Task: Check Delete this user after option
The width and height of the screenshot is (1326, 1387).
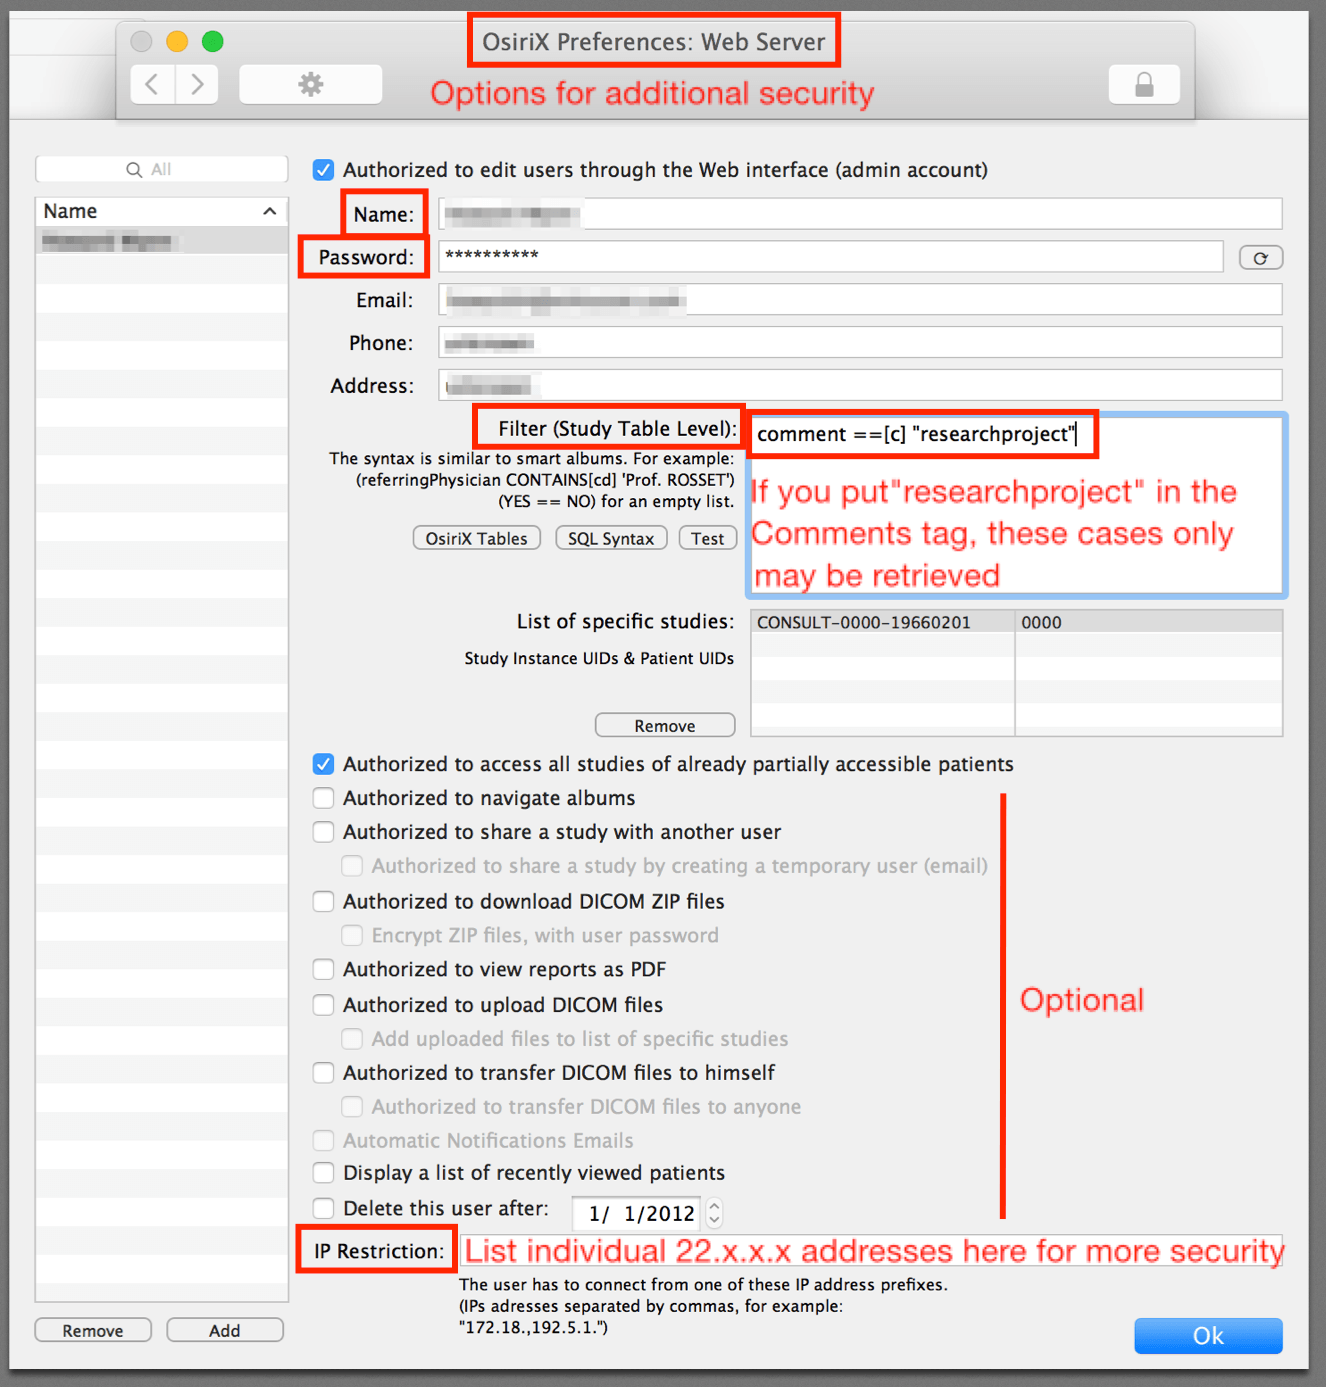Action: 323,1208
